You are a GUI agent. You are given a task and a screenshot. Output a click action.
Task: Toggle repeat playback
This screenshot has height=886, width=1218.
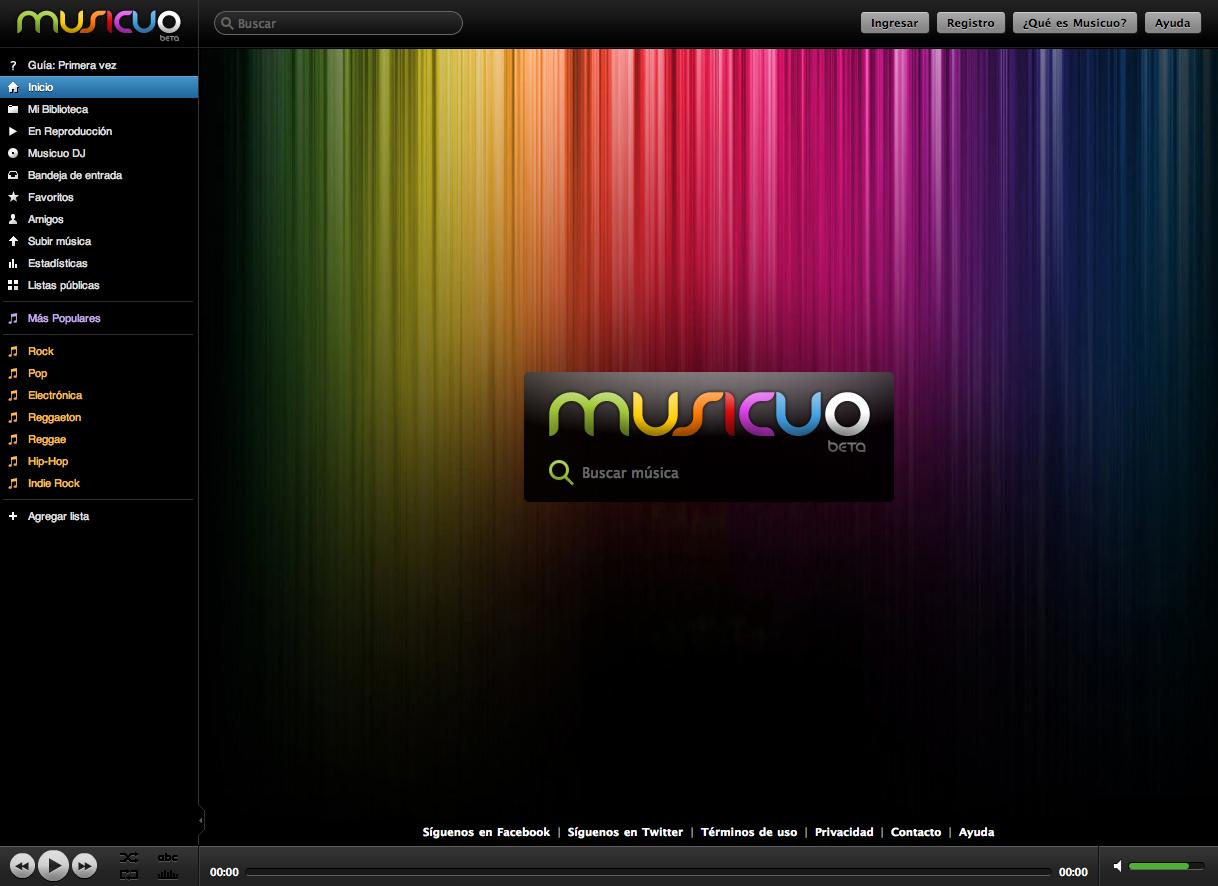click(x=129, y=874)
